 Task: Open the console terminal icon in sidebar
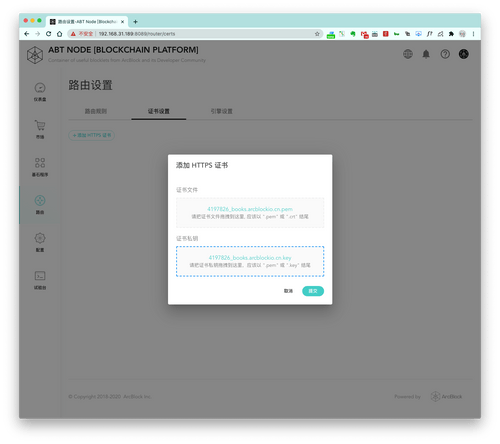click(x=40, y=276)
